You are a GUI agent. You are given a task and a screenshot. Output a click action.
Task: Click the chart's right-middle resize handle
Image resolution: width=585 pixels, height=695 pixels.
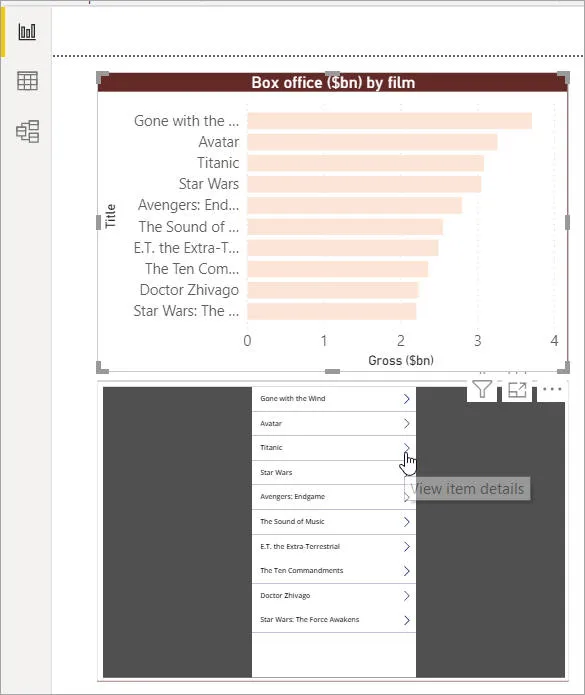(x=567, y=223)
